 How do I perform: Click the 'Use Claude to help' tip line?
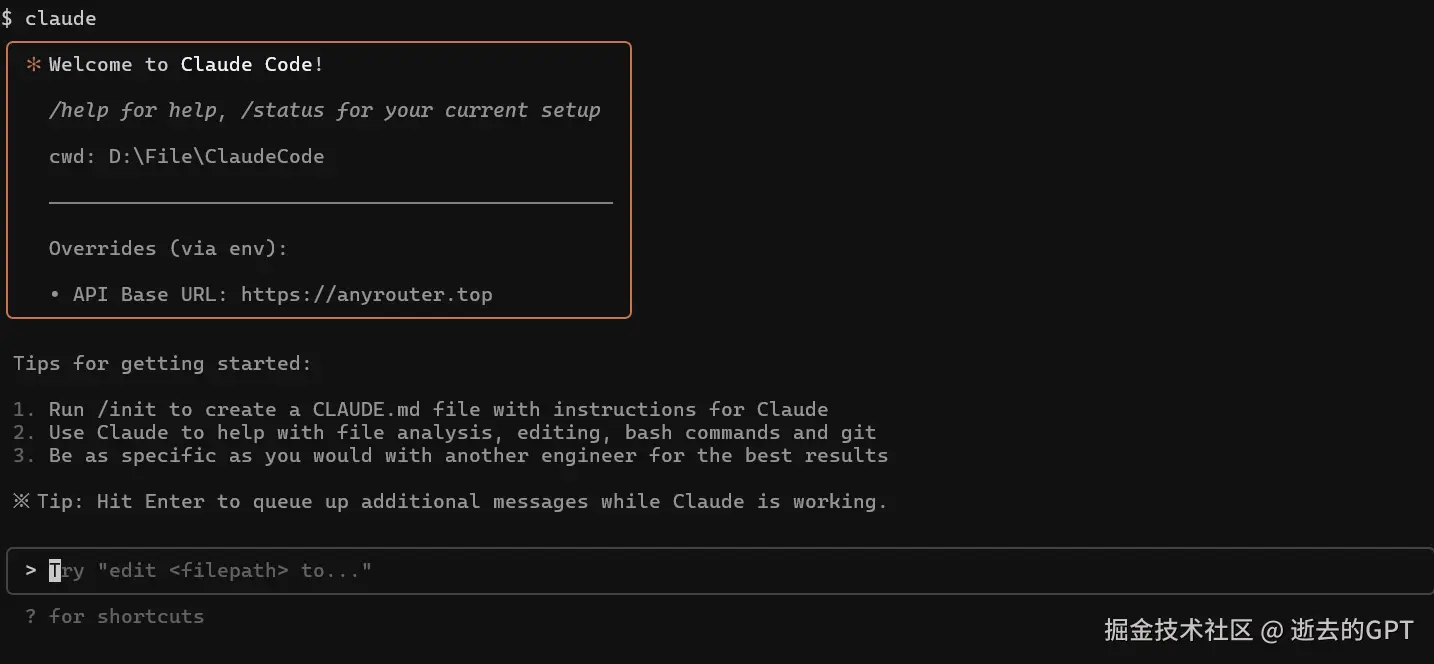(462, 432)
